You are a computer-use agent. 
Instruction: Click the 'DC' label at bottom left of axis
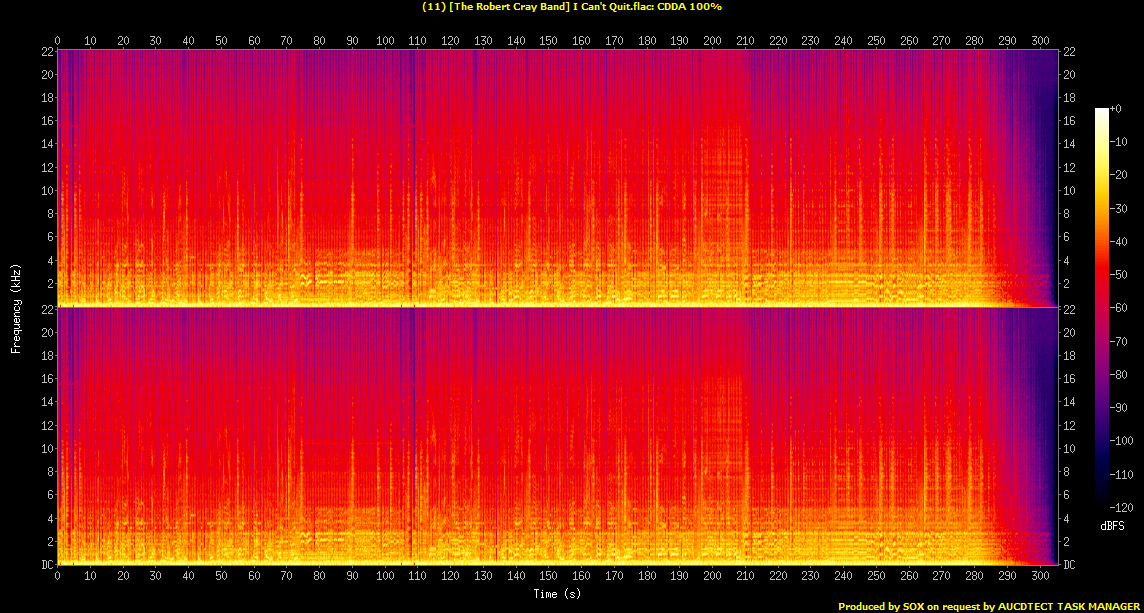coord(44,565)
